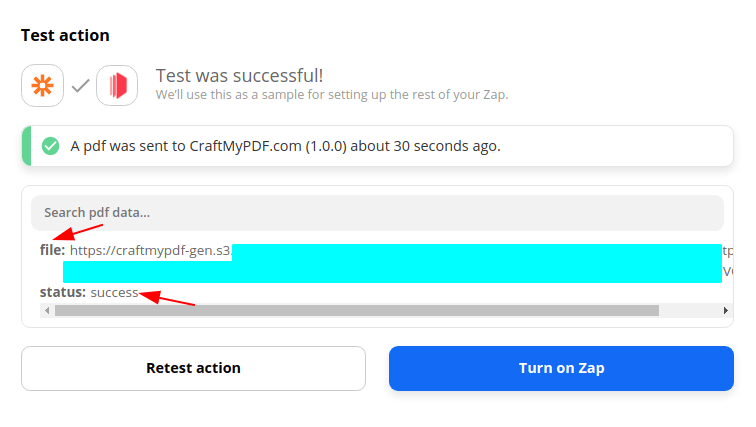Focus the Search pdf data field

(377, 213)
